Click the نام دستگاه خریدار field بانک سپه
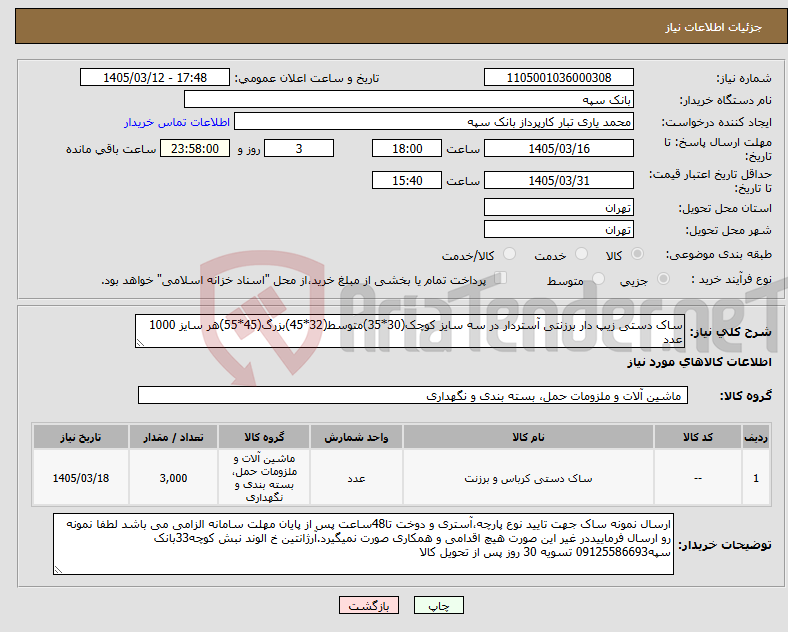The image size is (788, 632). click(409, 99)
